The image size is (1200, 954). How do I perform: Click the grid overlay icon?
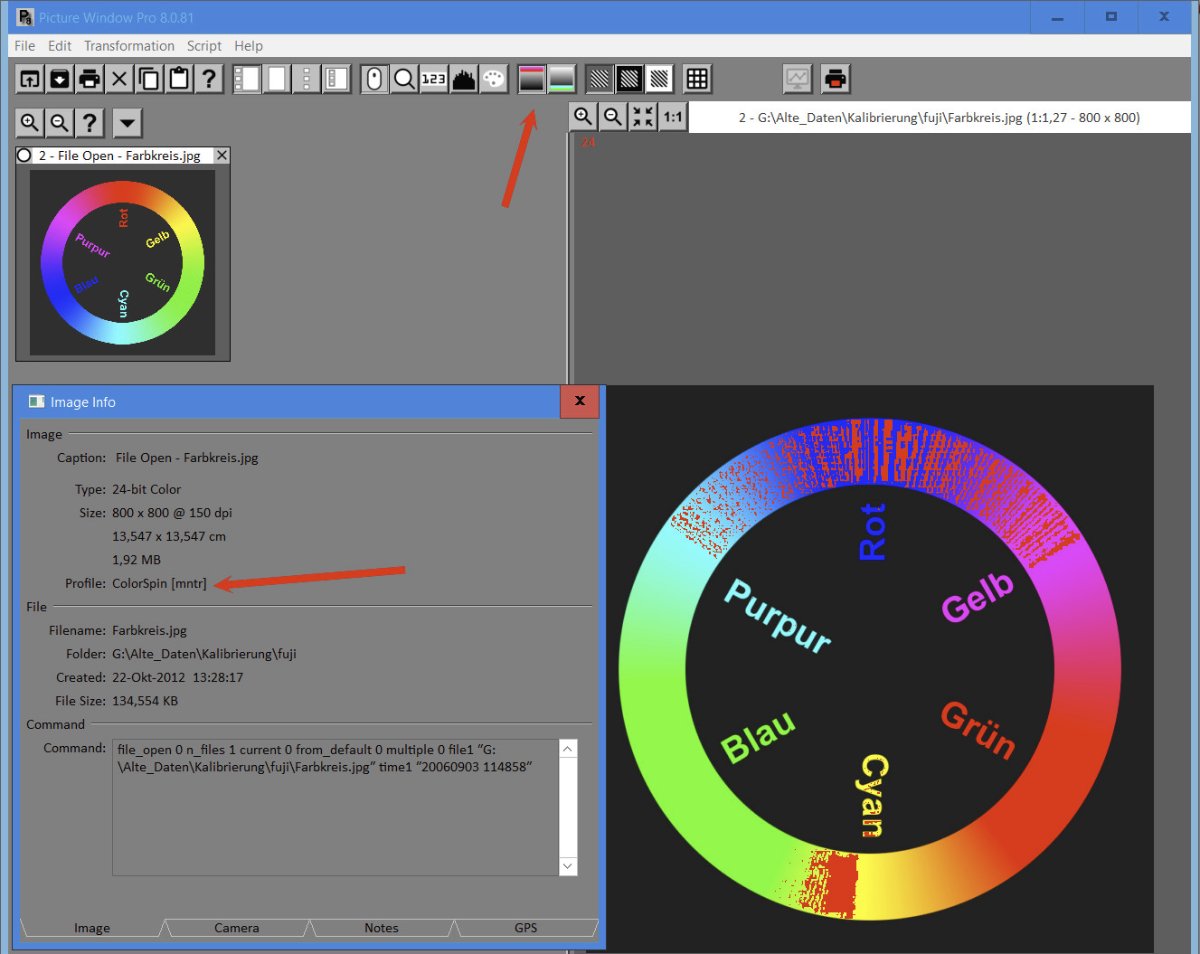coord(697,79)
